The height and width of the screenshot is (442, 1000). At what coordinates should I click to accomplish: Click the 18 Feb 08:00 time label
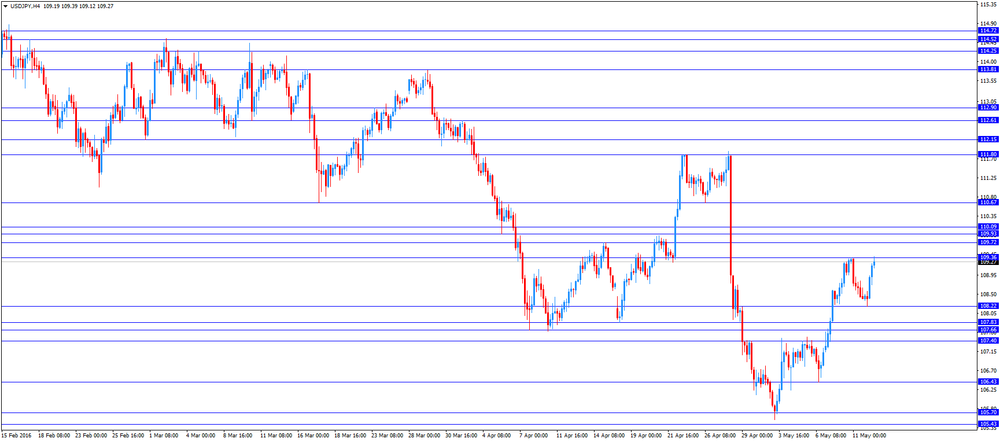pos(54,436)
